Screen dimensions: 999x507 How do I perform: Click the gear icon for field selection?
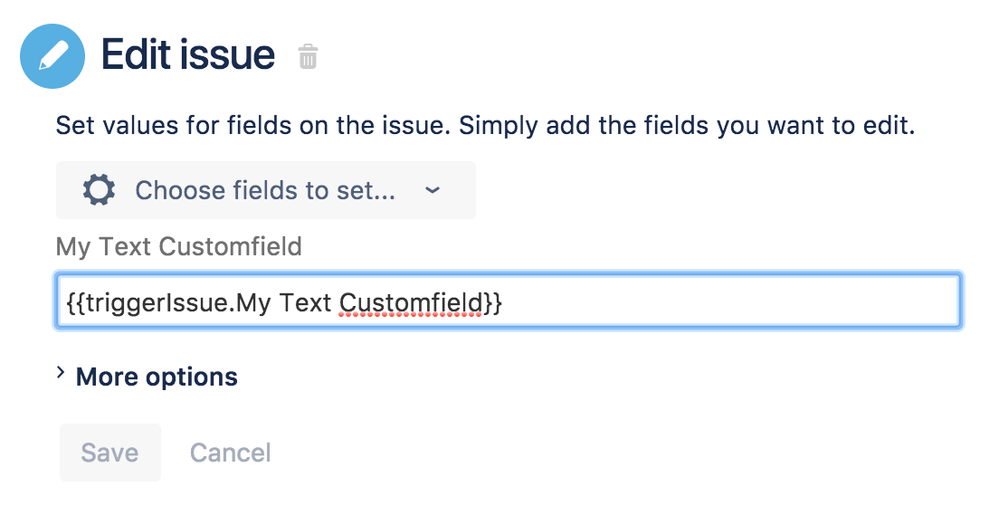pos(98,190)
